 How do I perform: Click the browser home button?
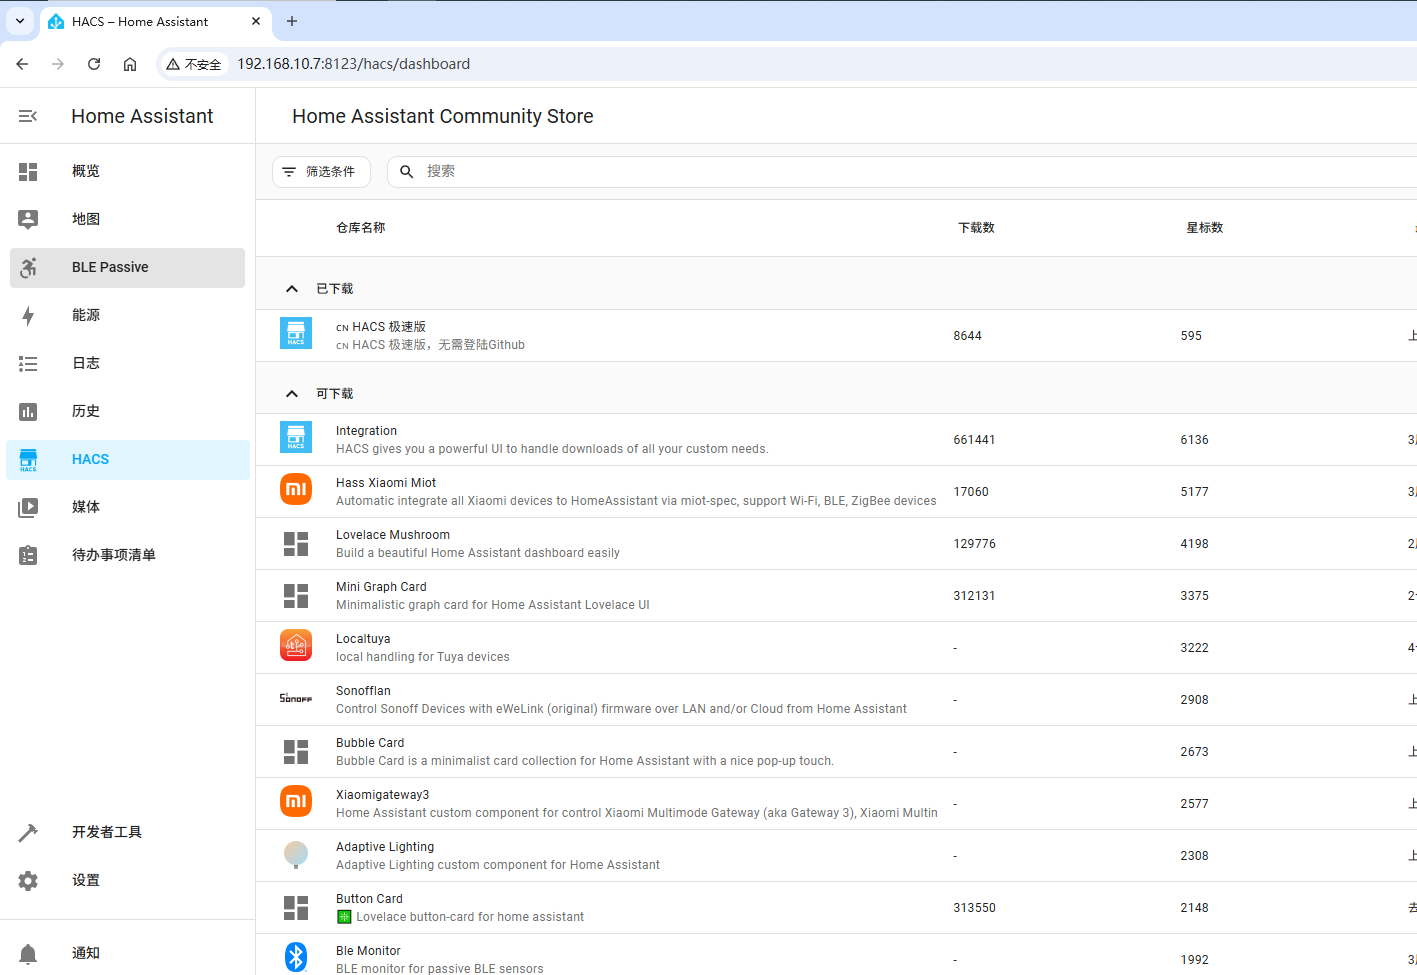coord(130,64)
